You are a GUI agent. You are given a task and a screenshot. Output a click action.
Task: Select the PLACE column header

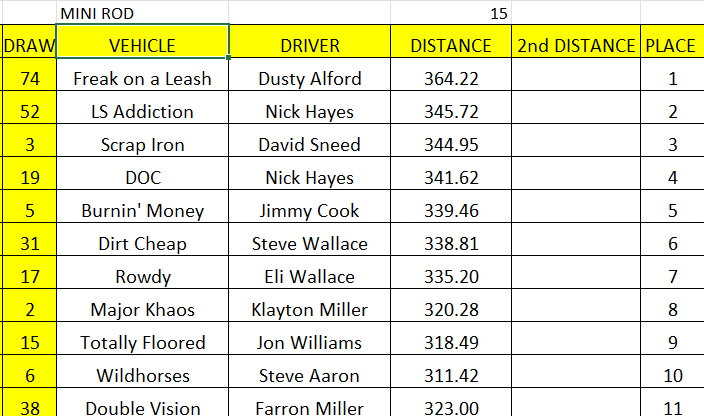point(671,45)
